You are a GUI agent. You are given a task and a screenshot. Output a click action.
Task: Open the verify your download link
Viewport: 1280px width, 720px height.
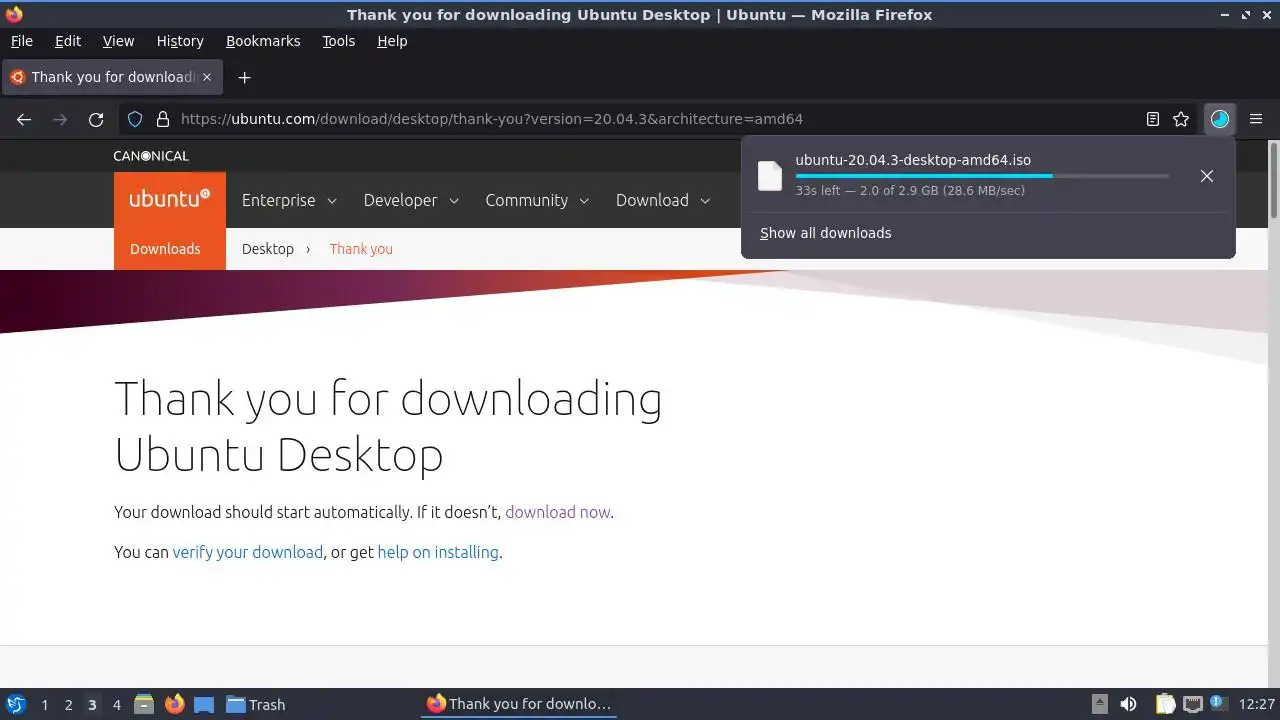pos(248,552)
